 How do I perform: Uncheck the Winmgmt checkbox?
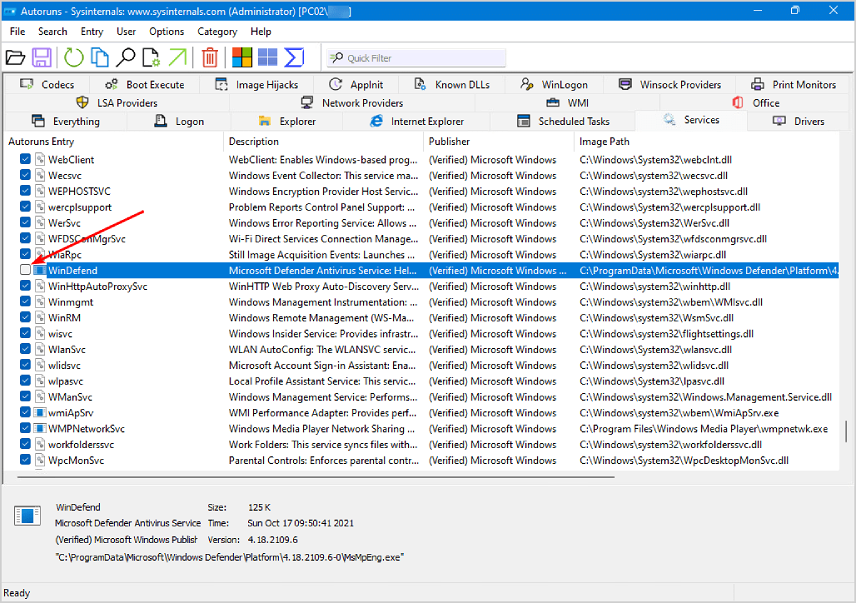(25, 301)
